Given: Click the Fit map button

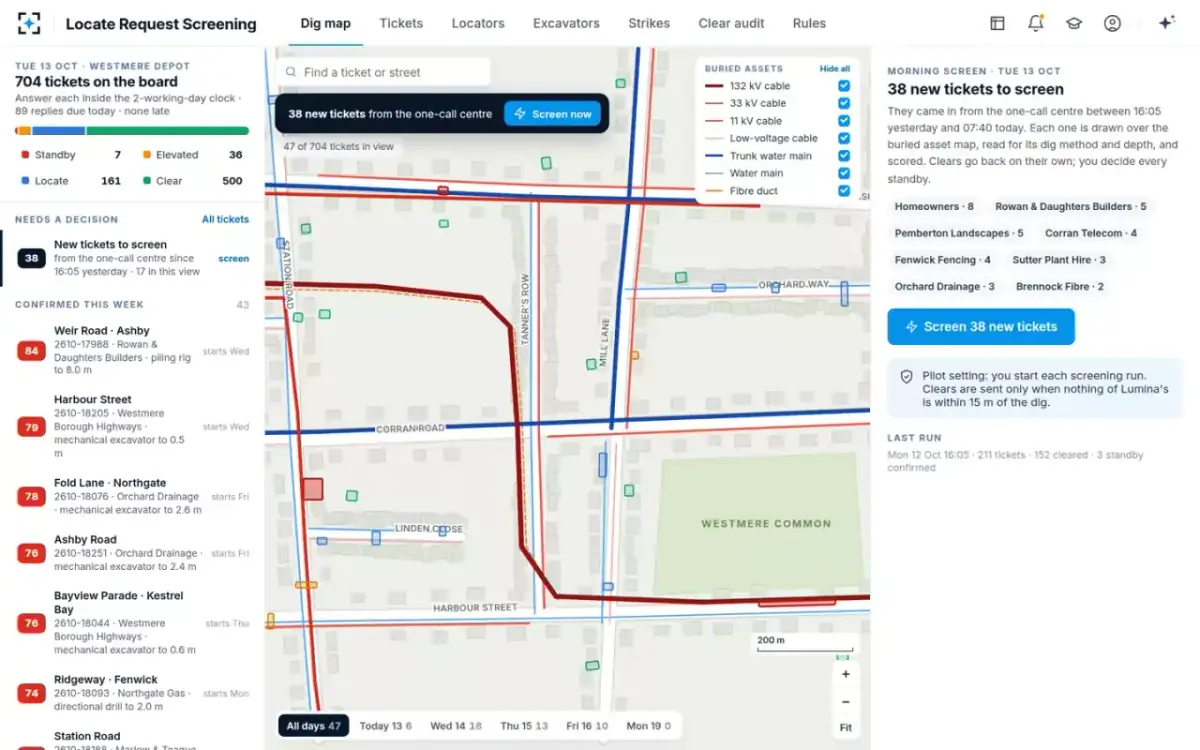Looking at the screenshot, I should coord(845,728).
